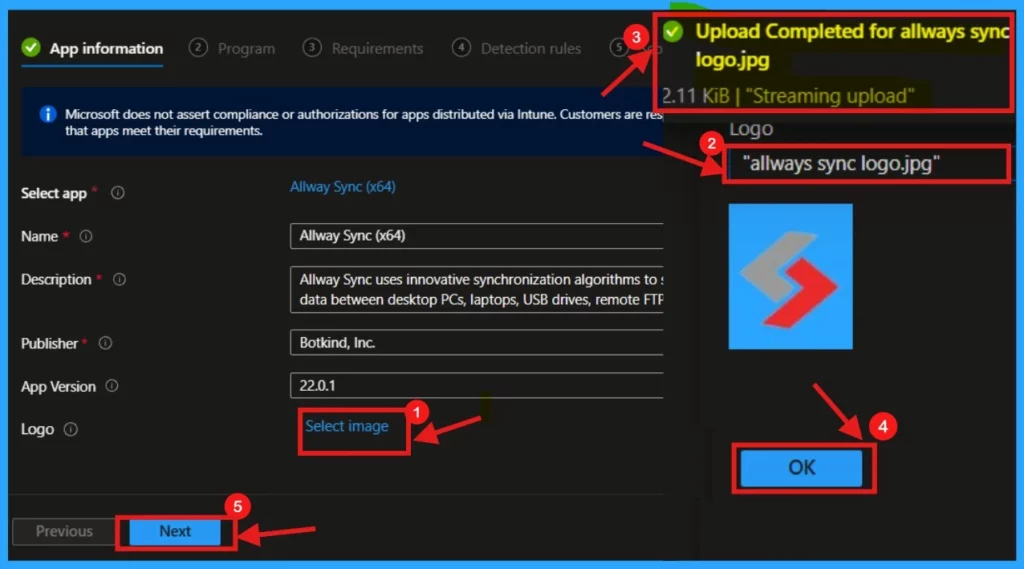
Task: Click the green App information checkmark icon
Action: coord(31,48)
